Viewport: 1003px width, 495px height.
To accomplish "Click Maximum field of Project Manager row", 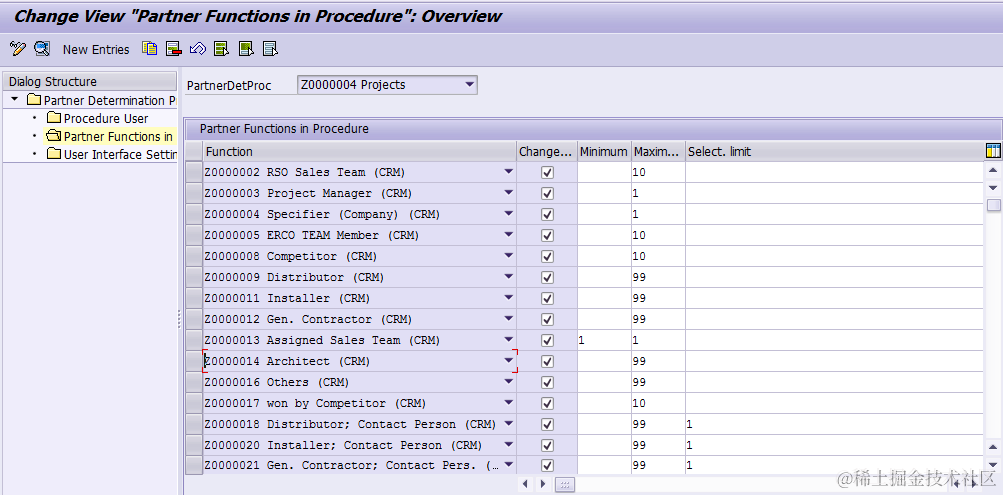I will [658, 193].
